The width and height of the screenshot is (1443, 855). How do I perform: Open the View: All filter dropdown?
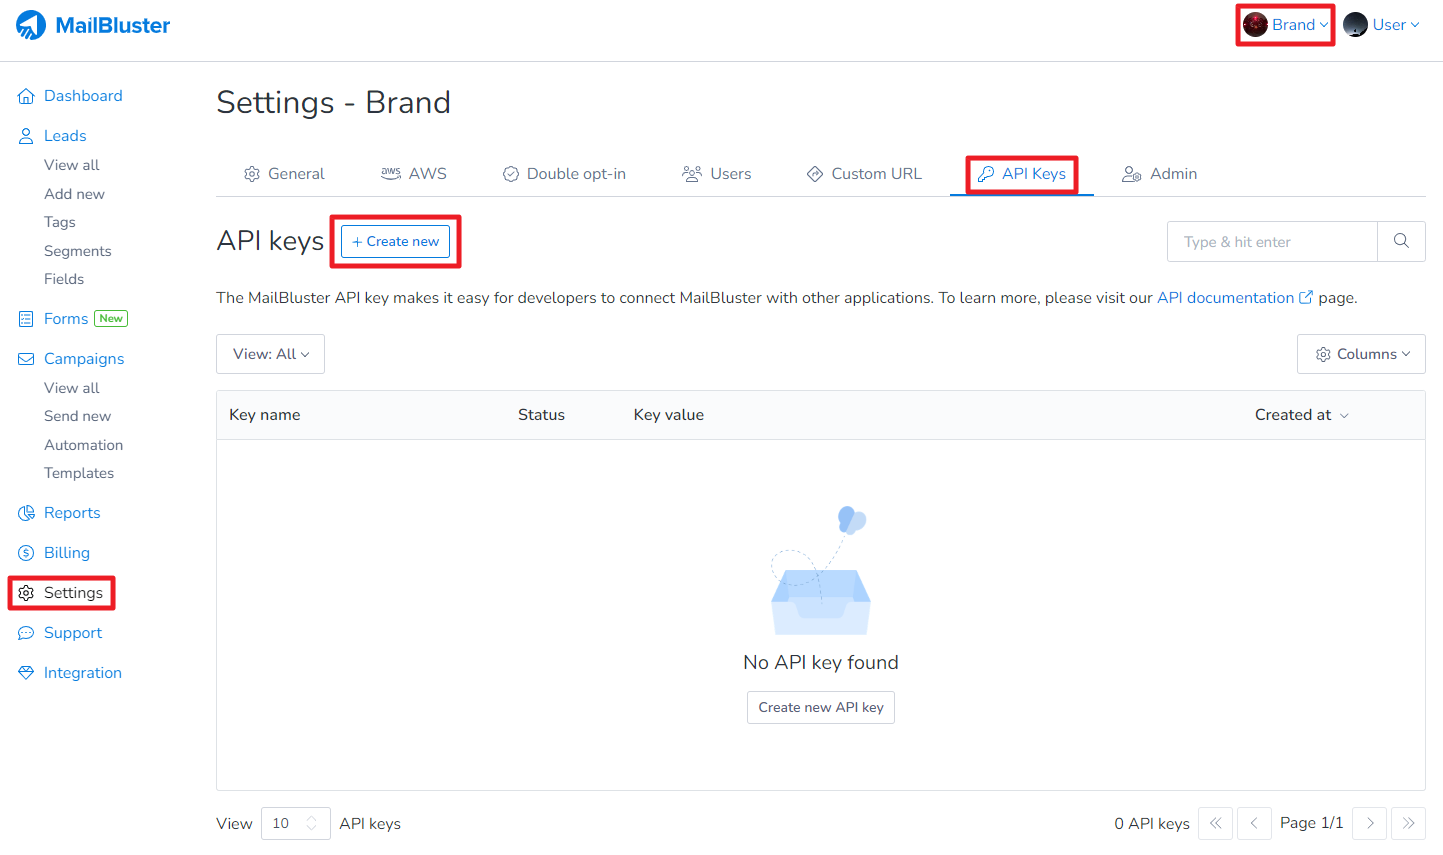(x=270, y=354)
